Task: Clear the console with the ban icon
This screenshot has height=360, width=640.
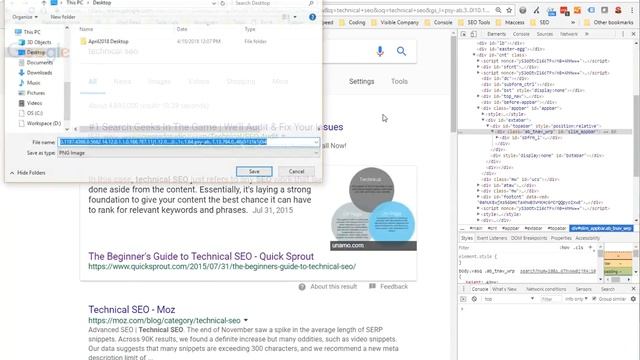Action: (x=474, y=299)
